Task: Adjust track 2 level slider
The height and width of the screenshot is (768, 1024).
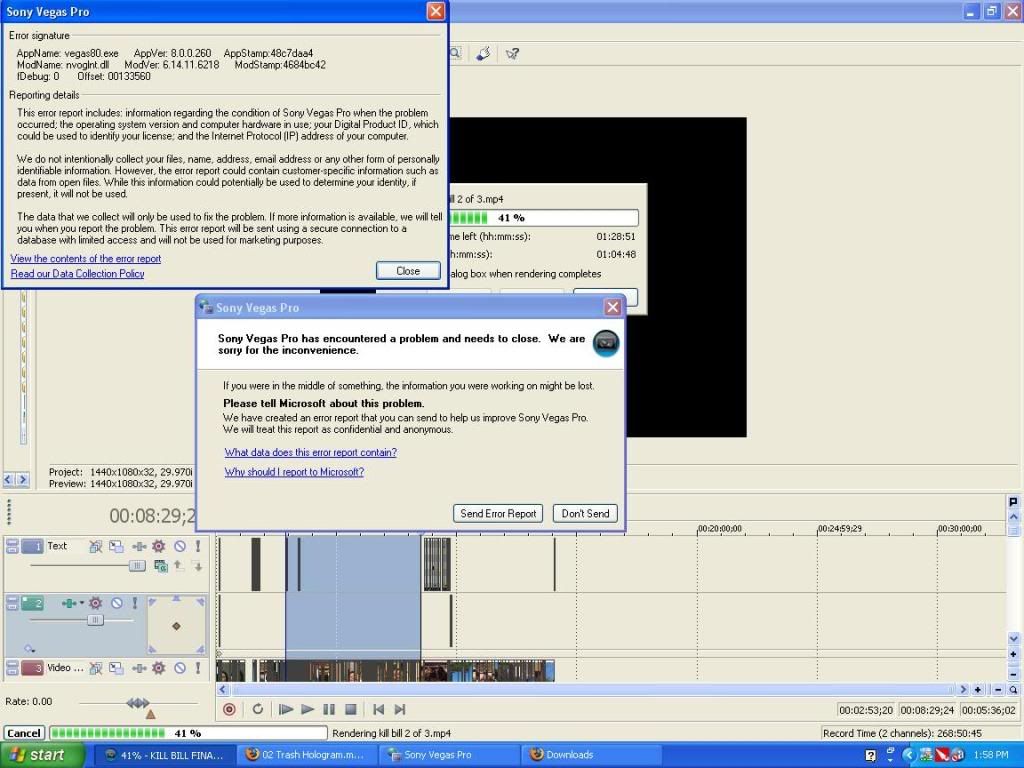Action: pyautogui.click(x=95, y=620)
